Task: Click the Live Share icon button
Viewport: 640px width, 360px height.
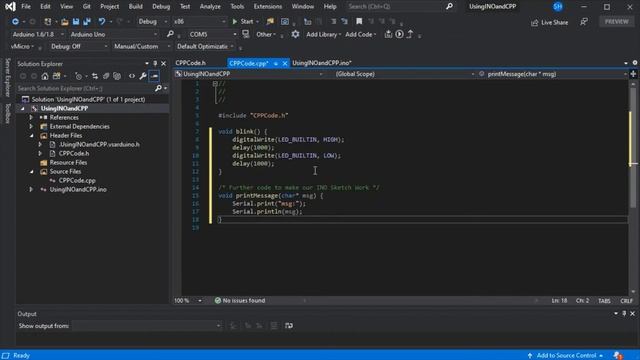Action: (x=549, y=22)
